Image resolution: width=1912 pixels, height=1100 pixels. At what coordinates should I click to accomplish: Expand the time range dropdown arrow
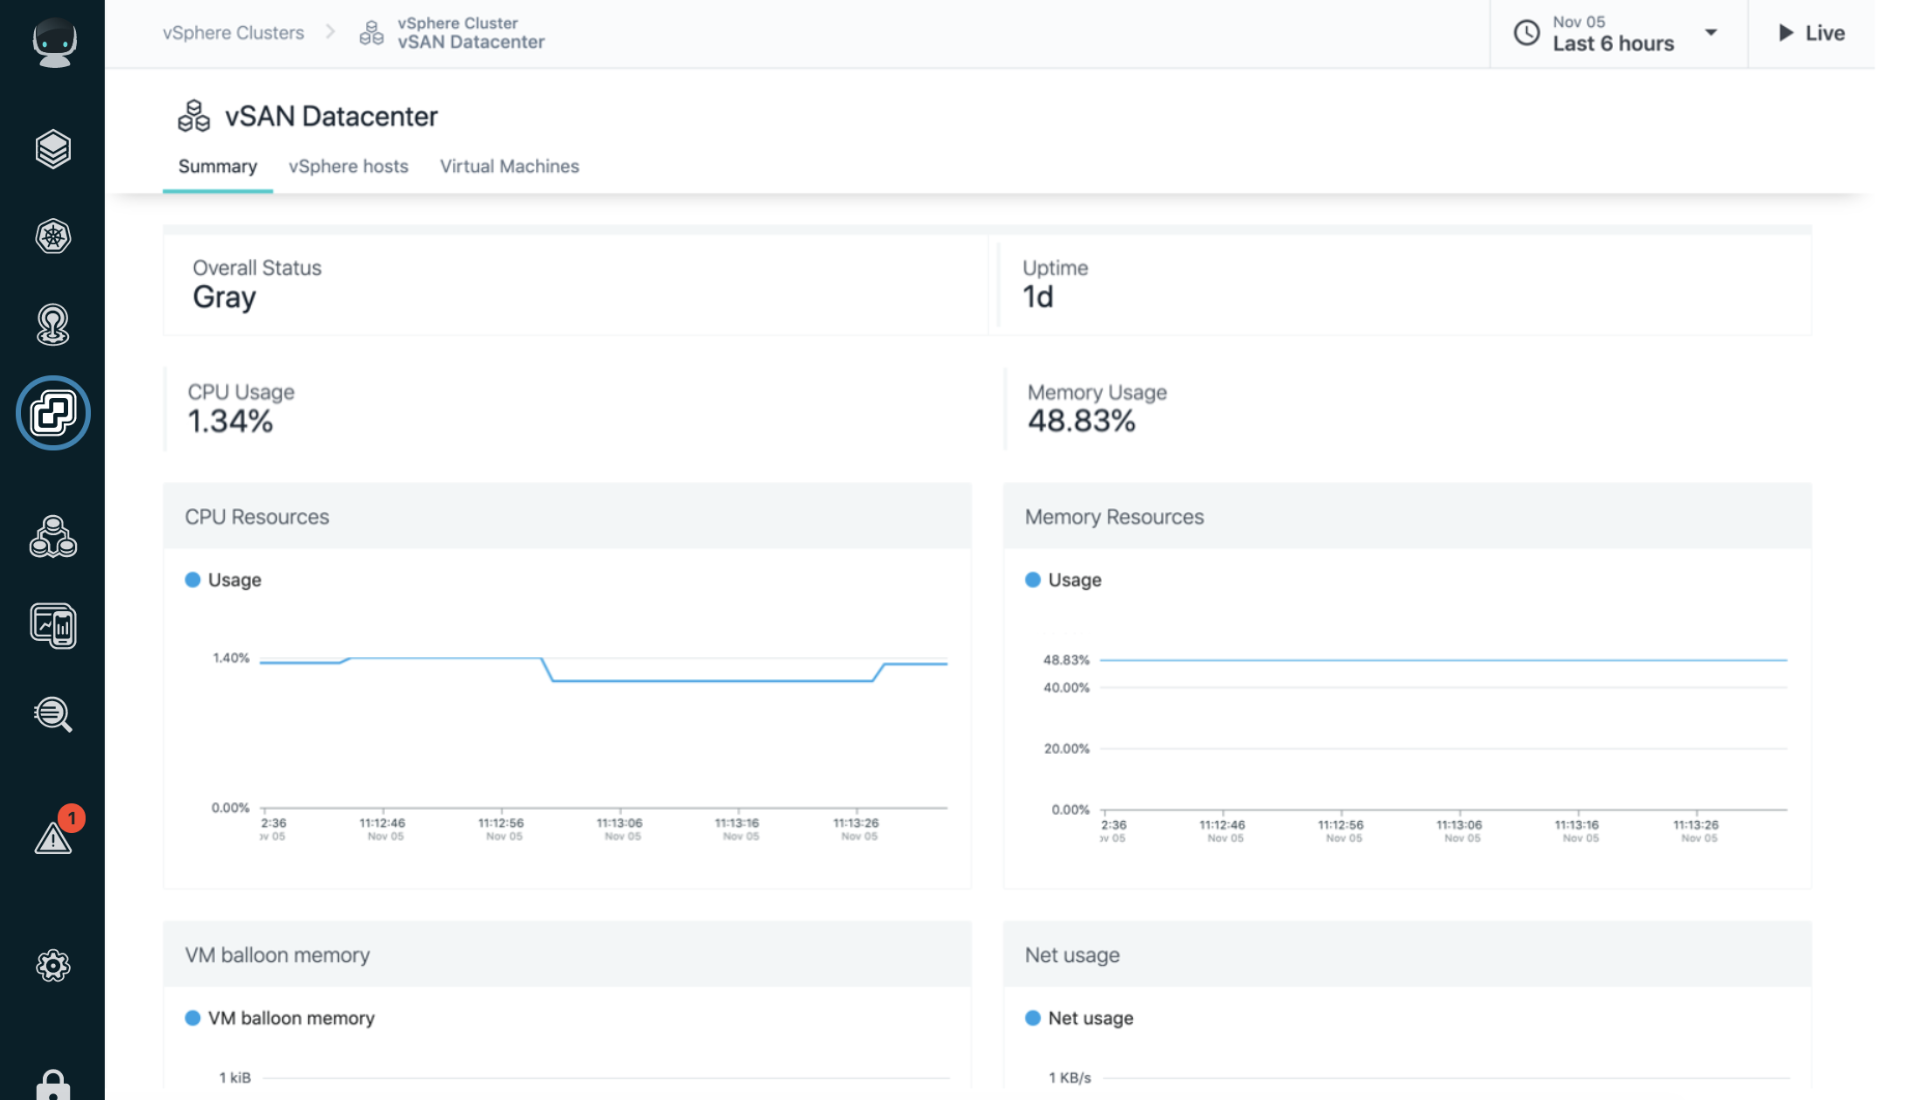(1711, 33)
